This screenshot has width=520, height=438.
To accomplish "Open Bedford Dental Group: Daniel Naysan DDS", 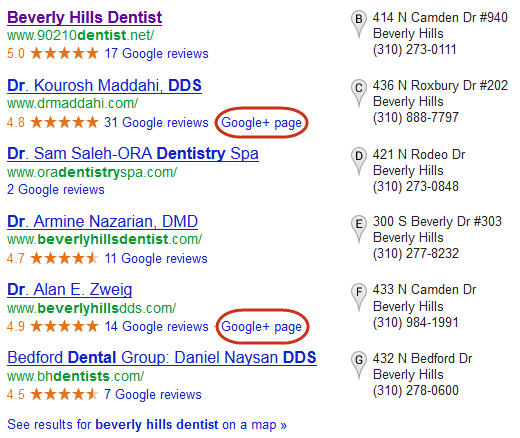I will tap(162, 358).
